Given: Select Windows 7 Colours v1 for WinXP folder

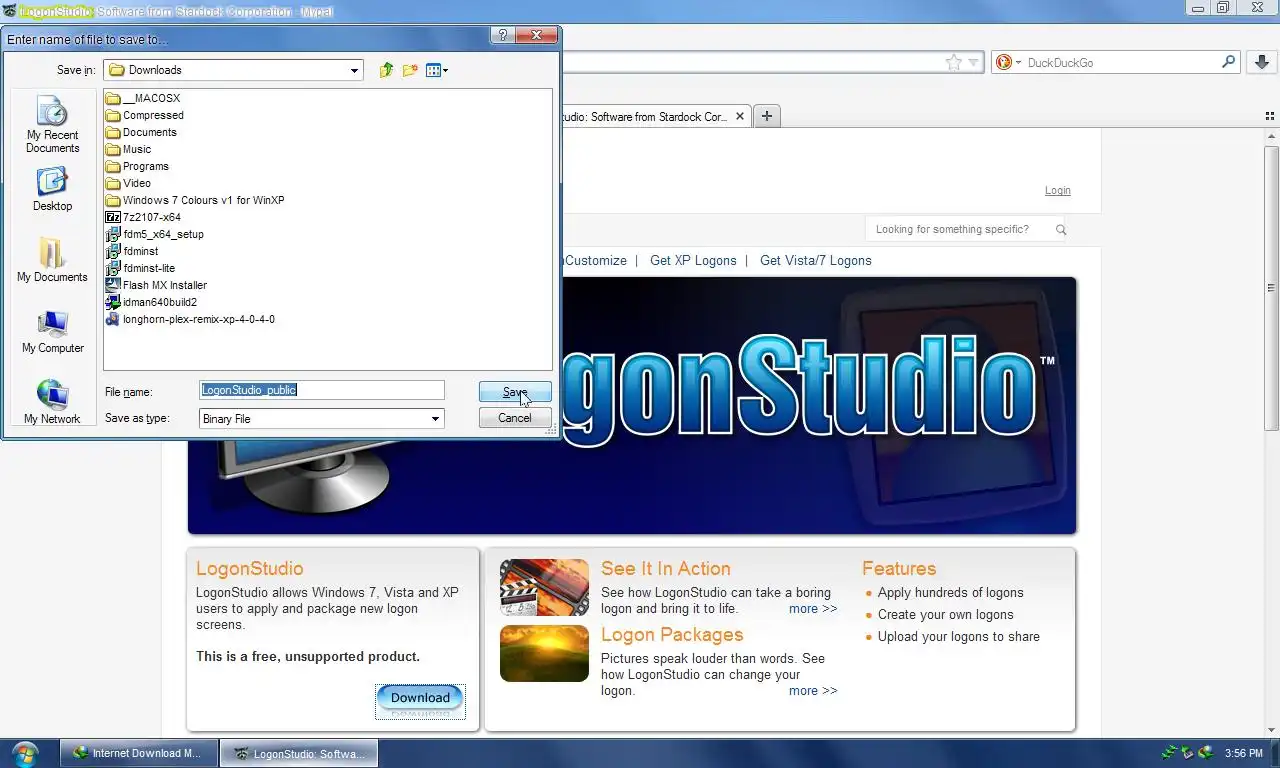Looking at the screenshot, I should pos(195,200).
